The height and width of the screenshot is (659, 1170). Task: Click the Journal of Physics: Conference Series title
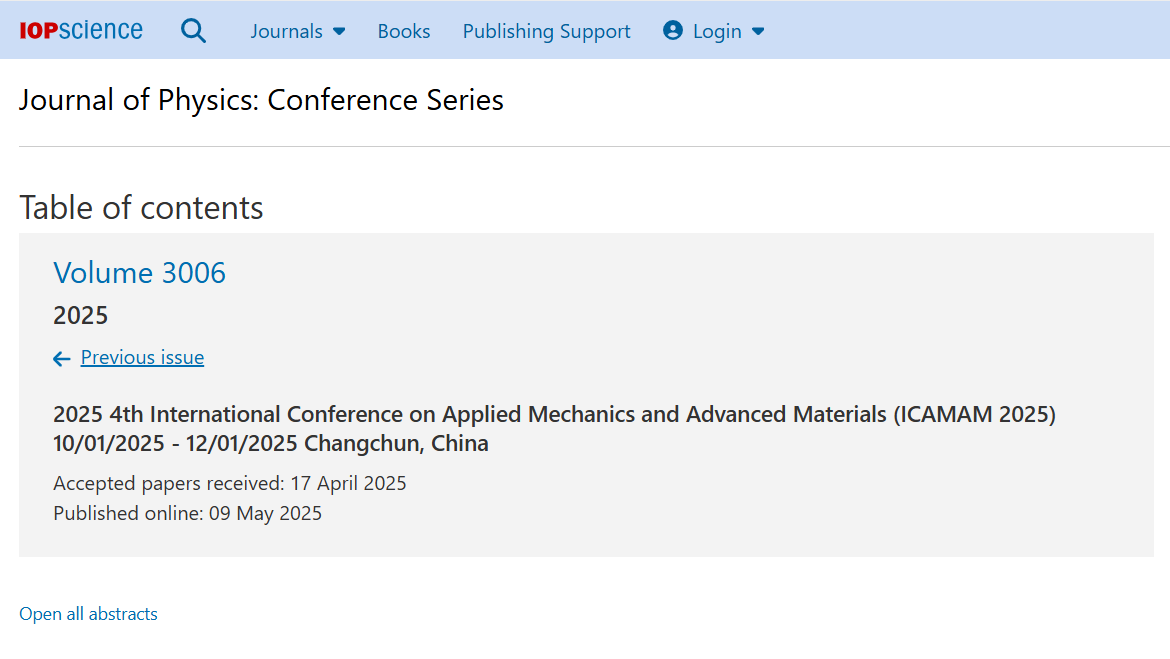pos(261,100)
